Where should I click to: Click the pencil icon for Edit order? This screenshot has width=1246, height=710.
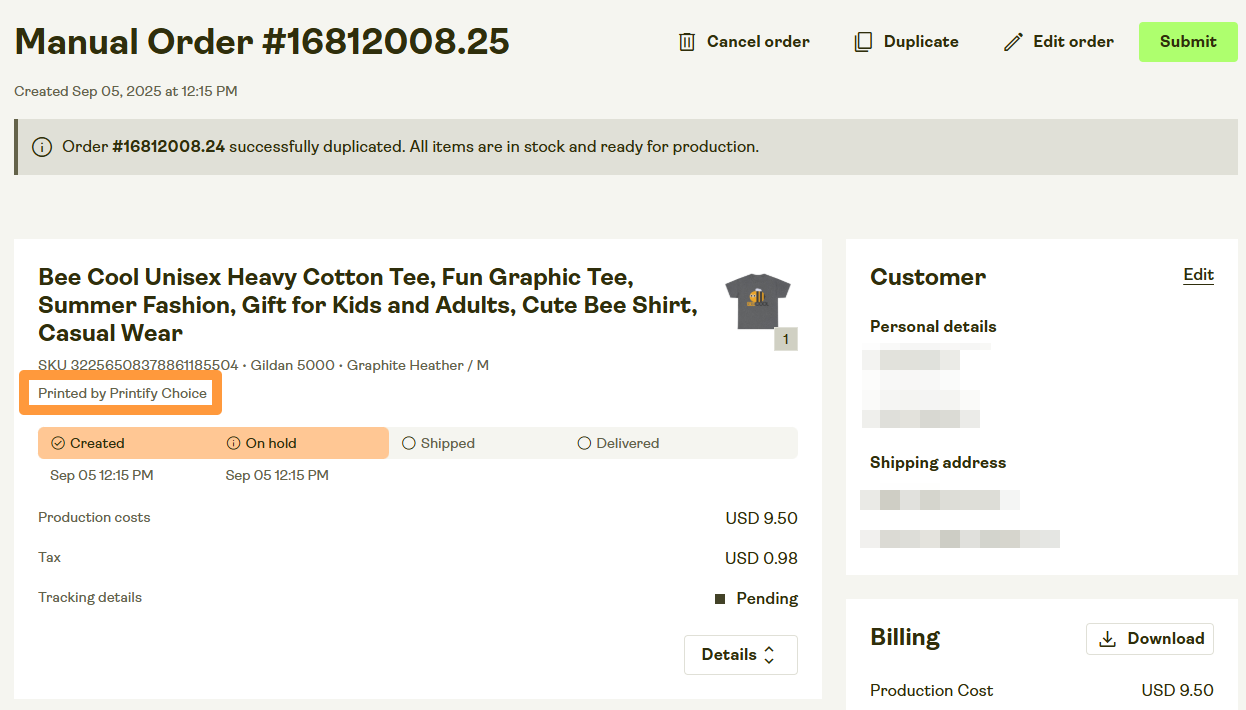point(1014,42)
